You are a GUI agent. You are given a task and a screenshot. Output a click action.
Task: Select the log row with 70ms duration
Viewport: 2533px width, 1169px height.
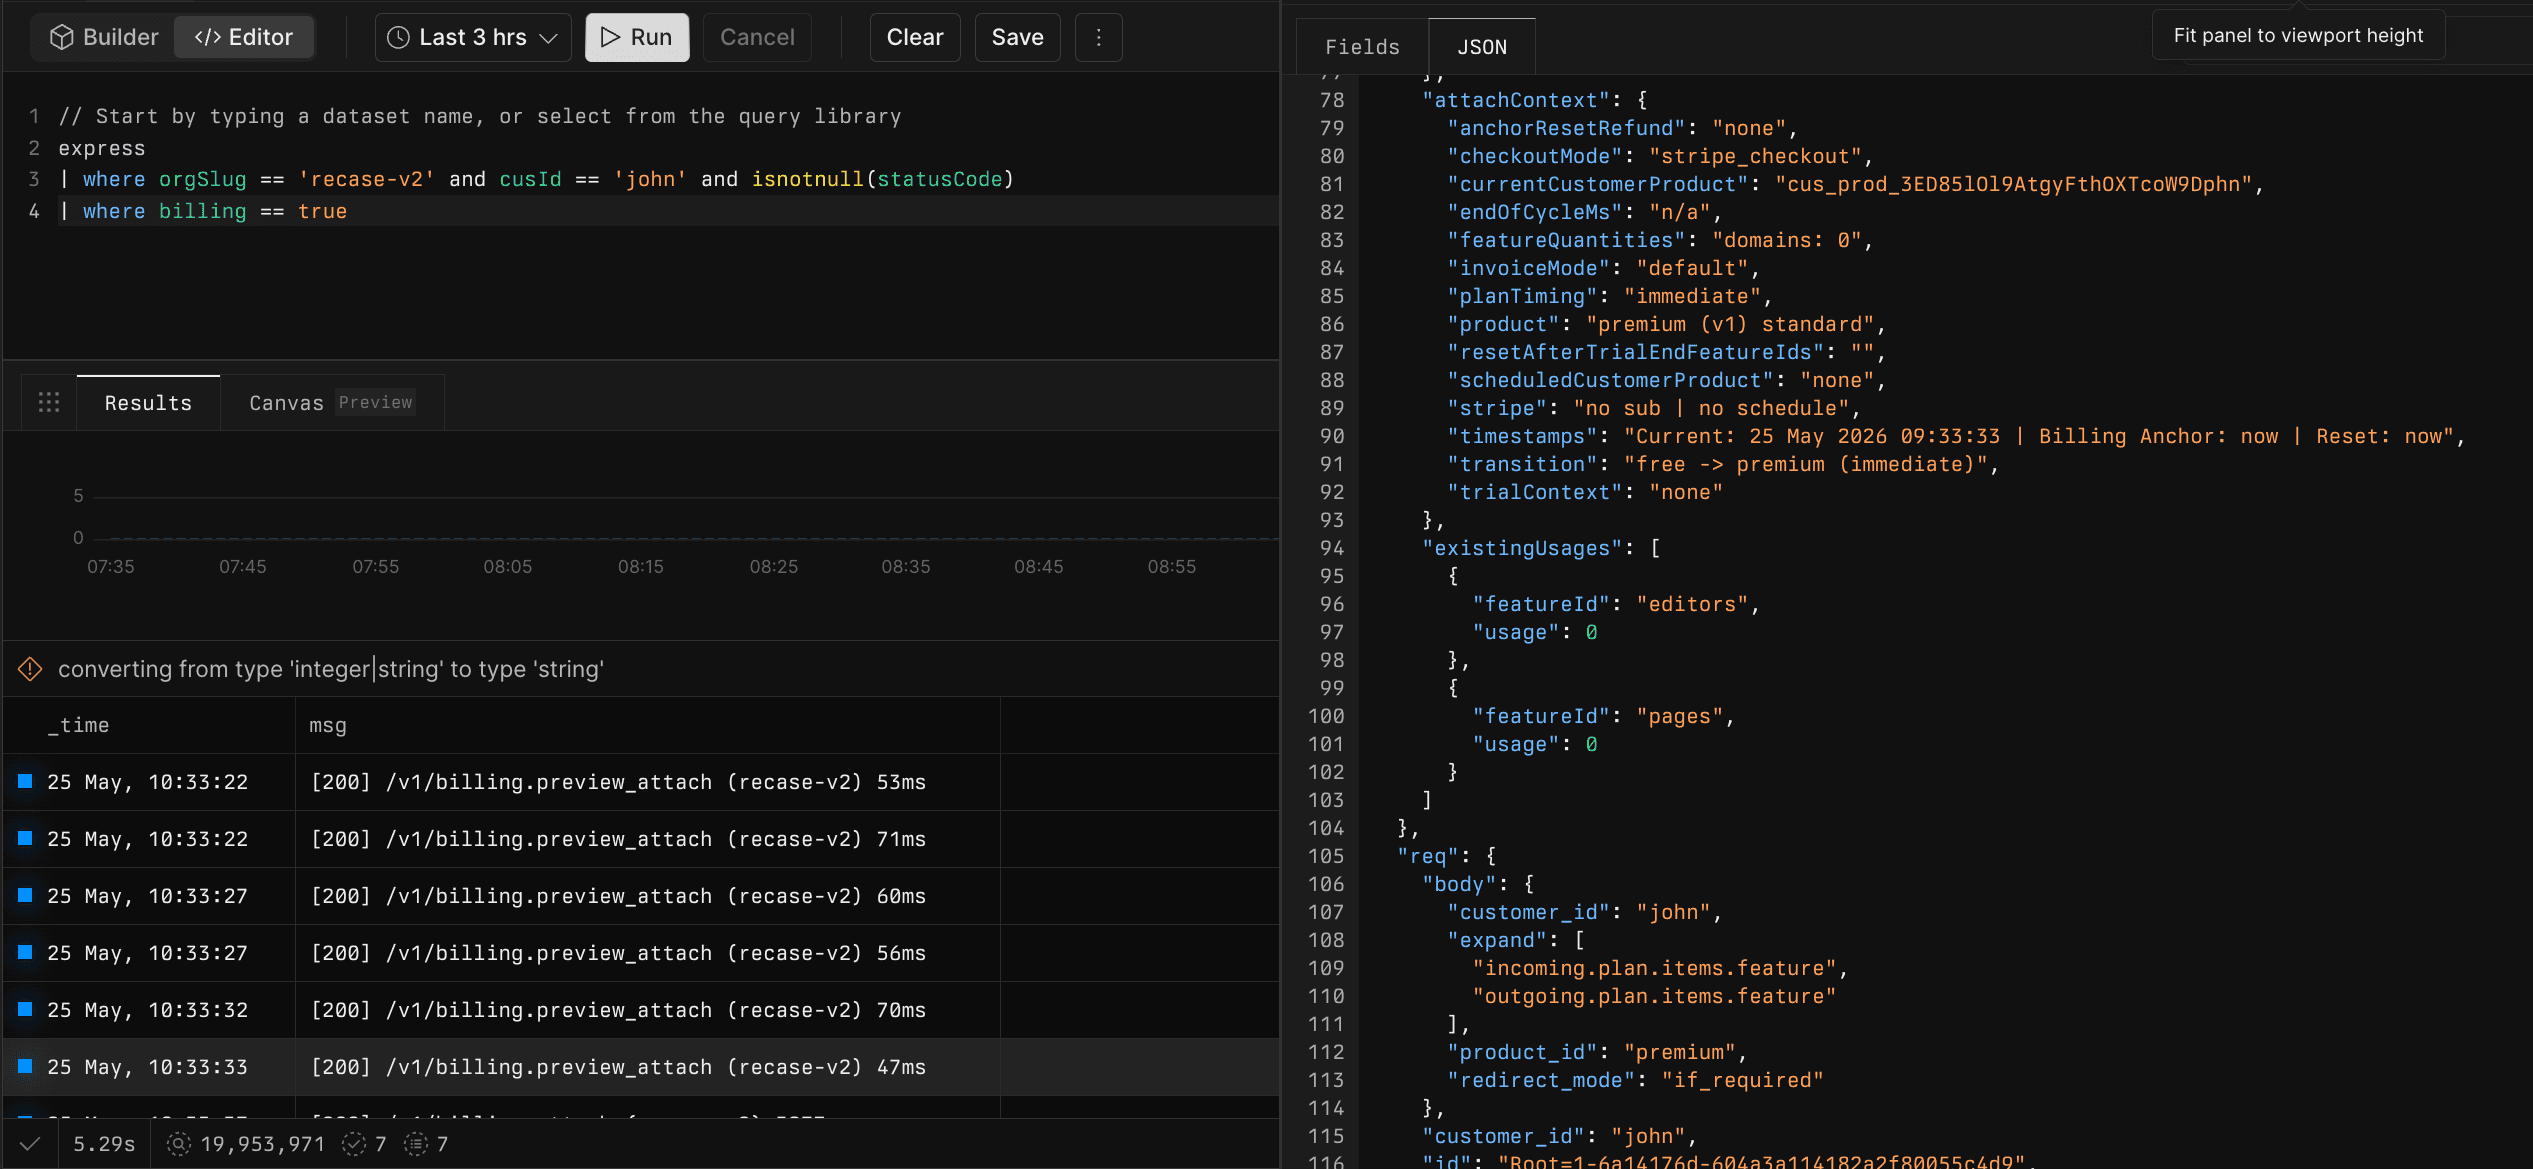(x=640, y=1010)
